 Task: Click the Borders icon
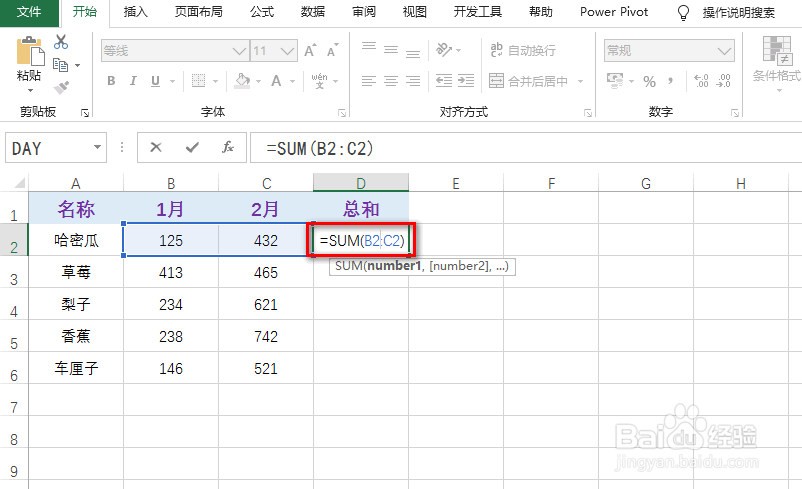[x=198, y=81]
